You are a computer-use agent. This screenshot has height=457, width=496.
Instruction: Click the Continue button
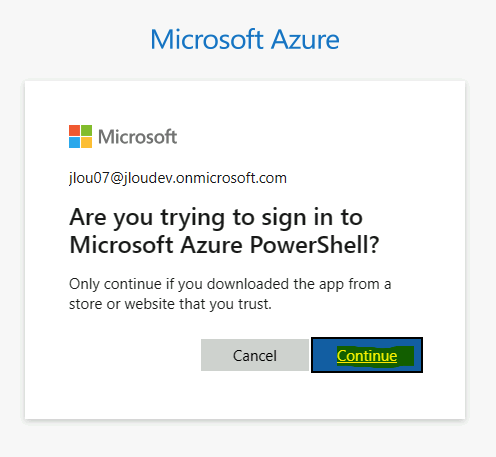coord(367,355)
